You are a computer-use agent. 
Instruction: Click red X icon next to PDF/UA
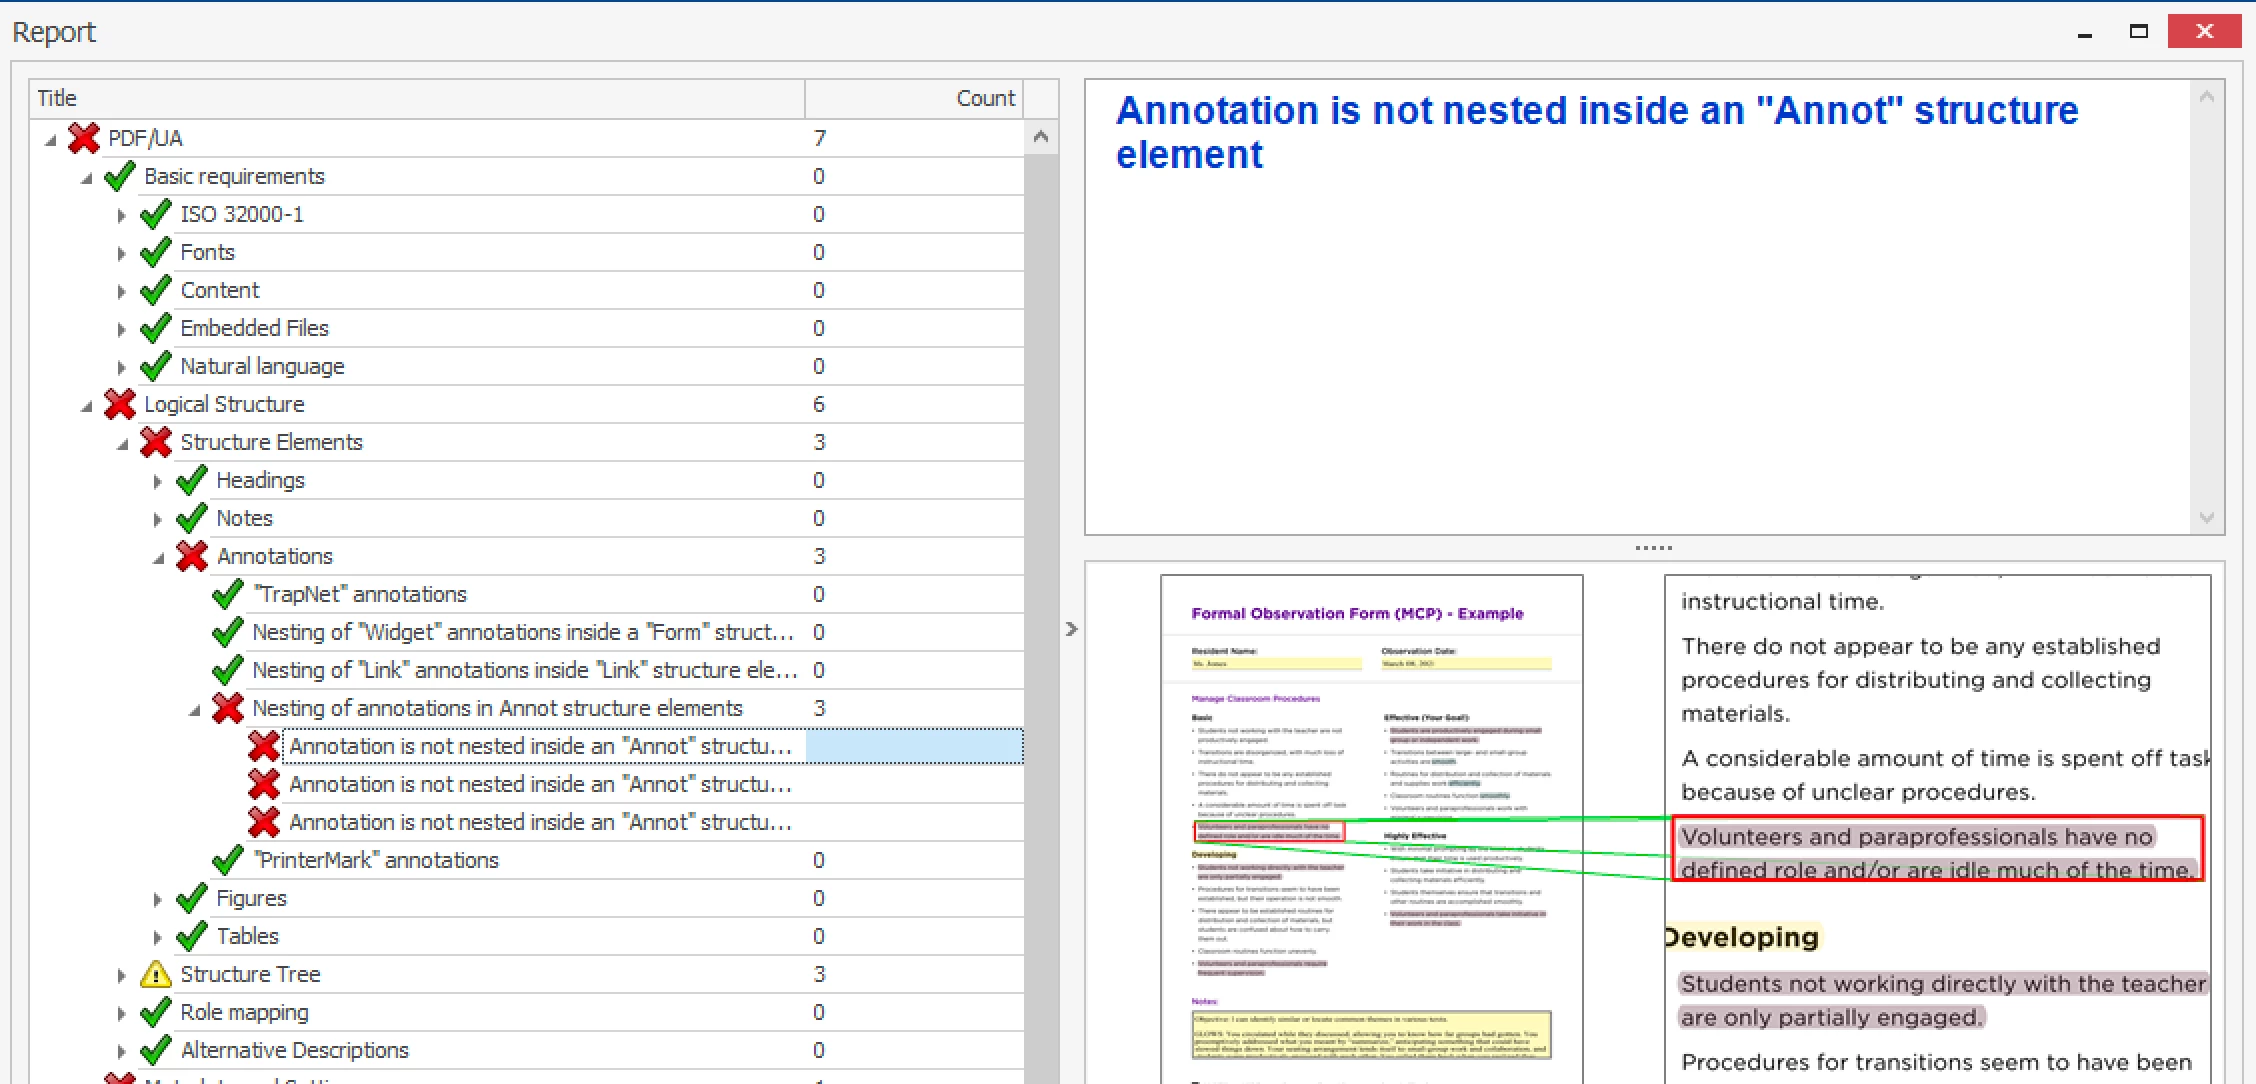(84, 138)
